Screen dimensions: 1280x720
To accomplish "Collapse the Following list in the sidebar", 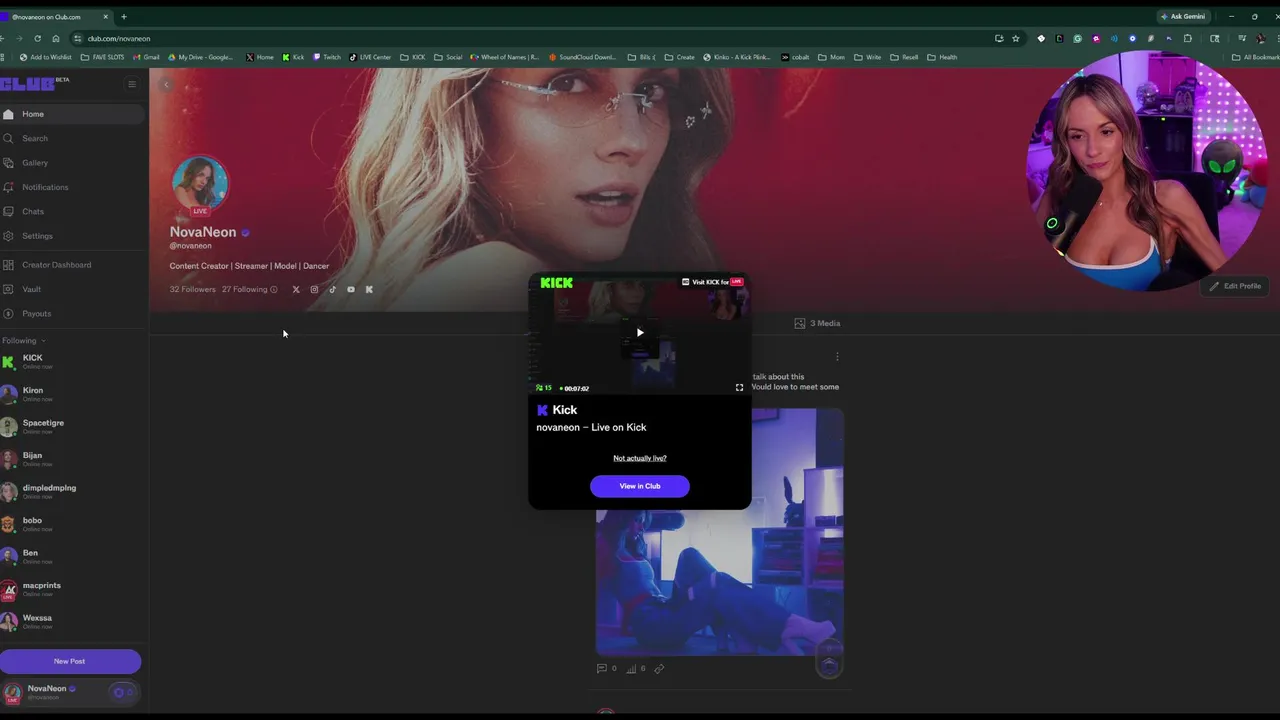I will click(x=43, y=341).
